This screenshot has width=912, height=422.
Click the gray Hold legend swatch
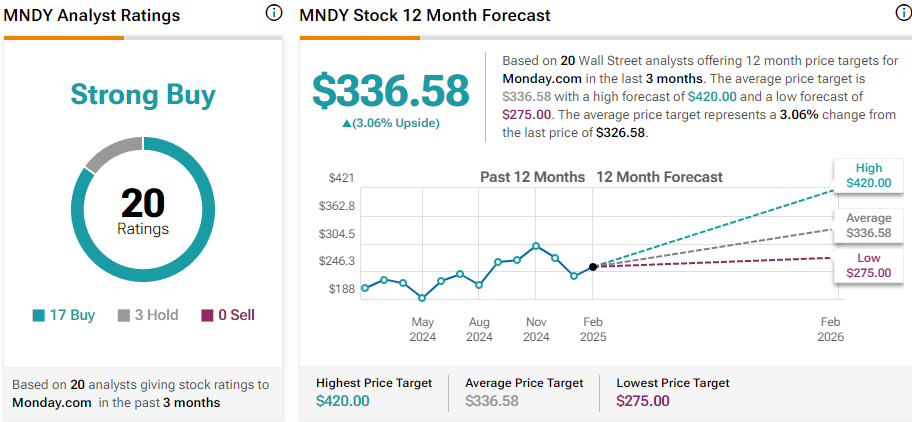point(124,315)
